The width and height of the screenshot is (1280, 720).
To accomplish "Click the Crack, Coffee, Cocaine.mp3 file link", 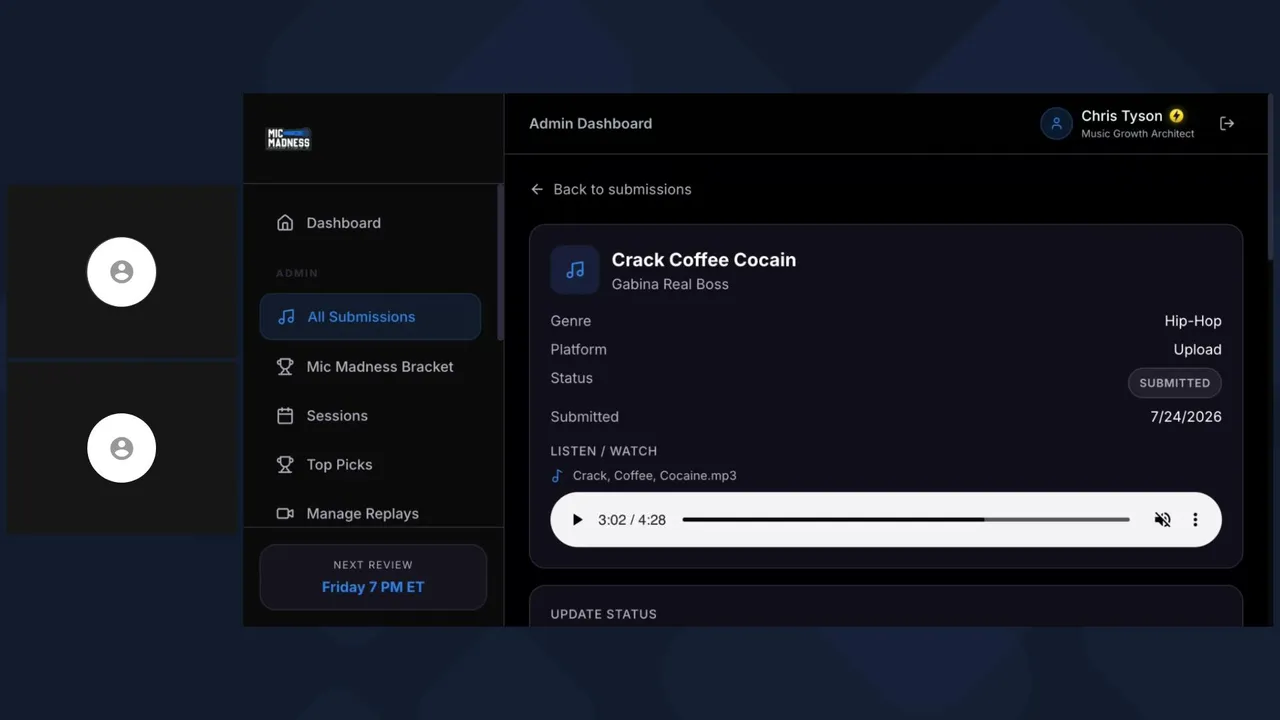I will pyautogui.click(x=655, y=476).
